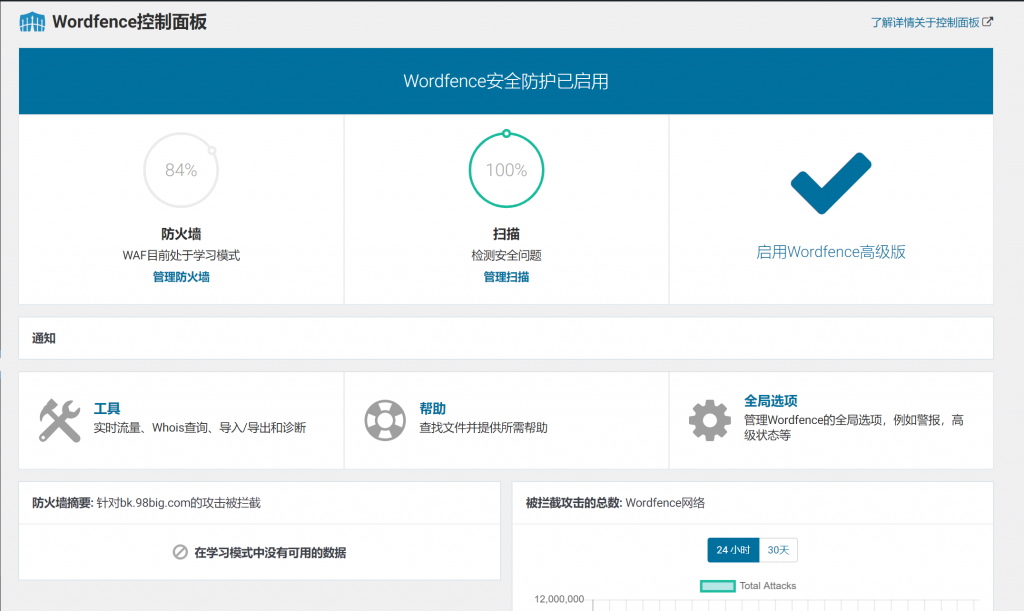Click the 84% firewall status circle
1024x611 pixels.
pos(181,170)
